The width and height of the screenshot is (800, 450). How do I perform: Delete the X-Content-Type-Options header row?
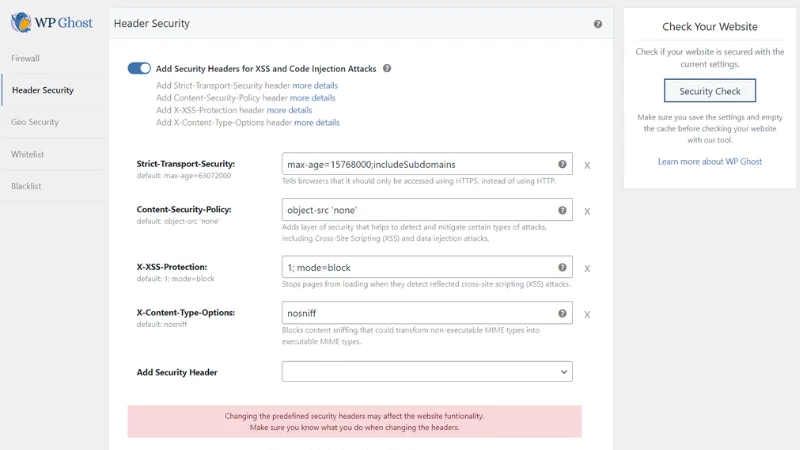[x=587, y=314]
